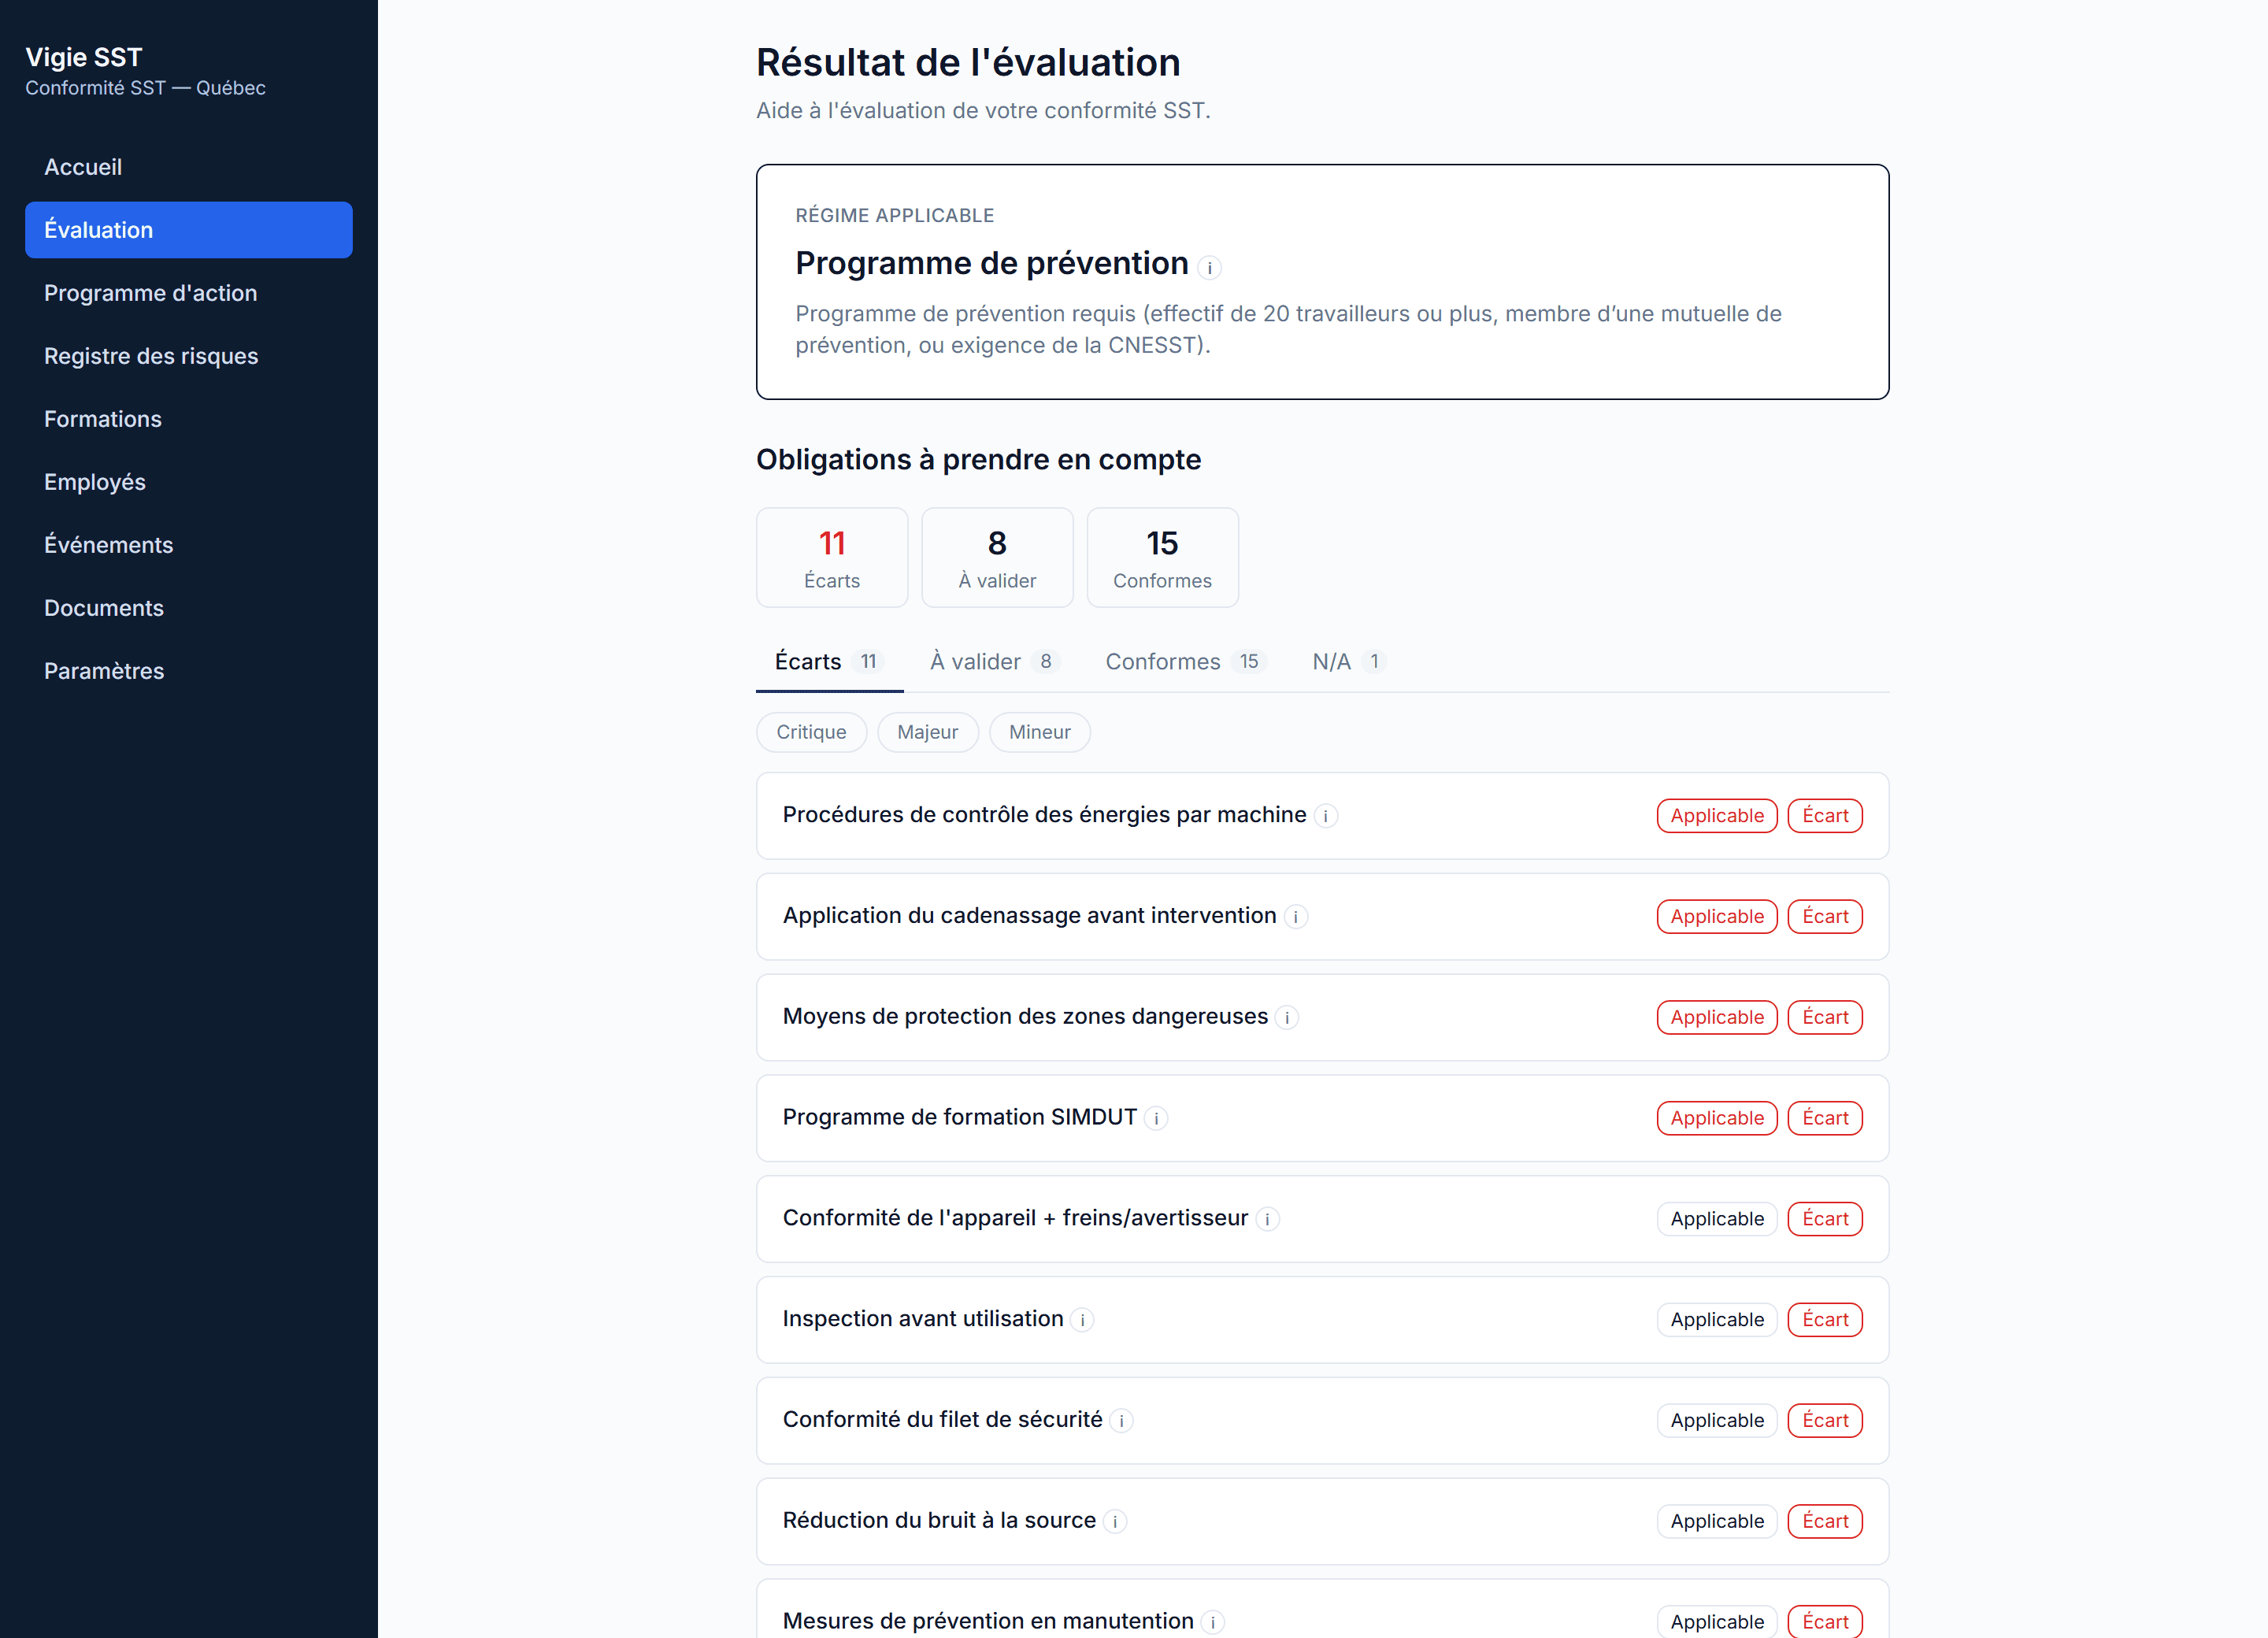
Task: Open Évaluation in the sidebar
Action: (x=189, y=230)
